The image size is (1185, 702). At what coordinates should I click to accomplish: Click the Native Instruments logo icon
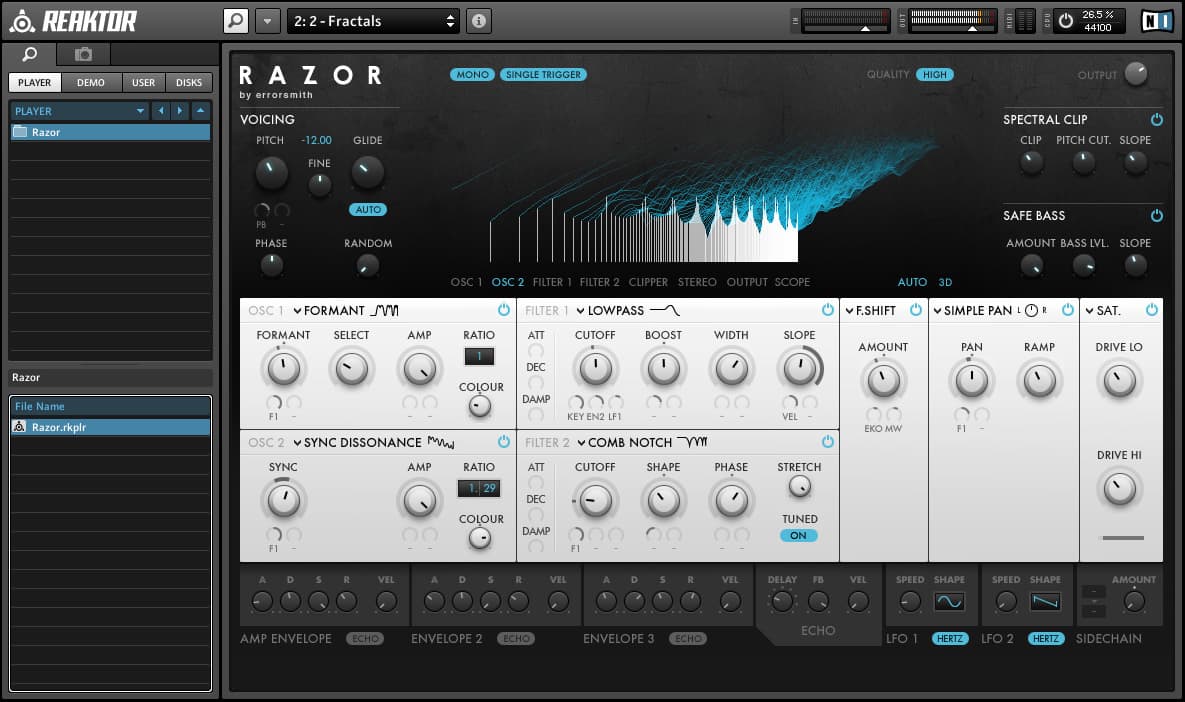[1155, 20]
